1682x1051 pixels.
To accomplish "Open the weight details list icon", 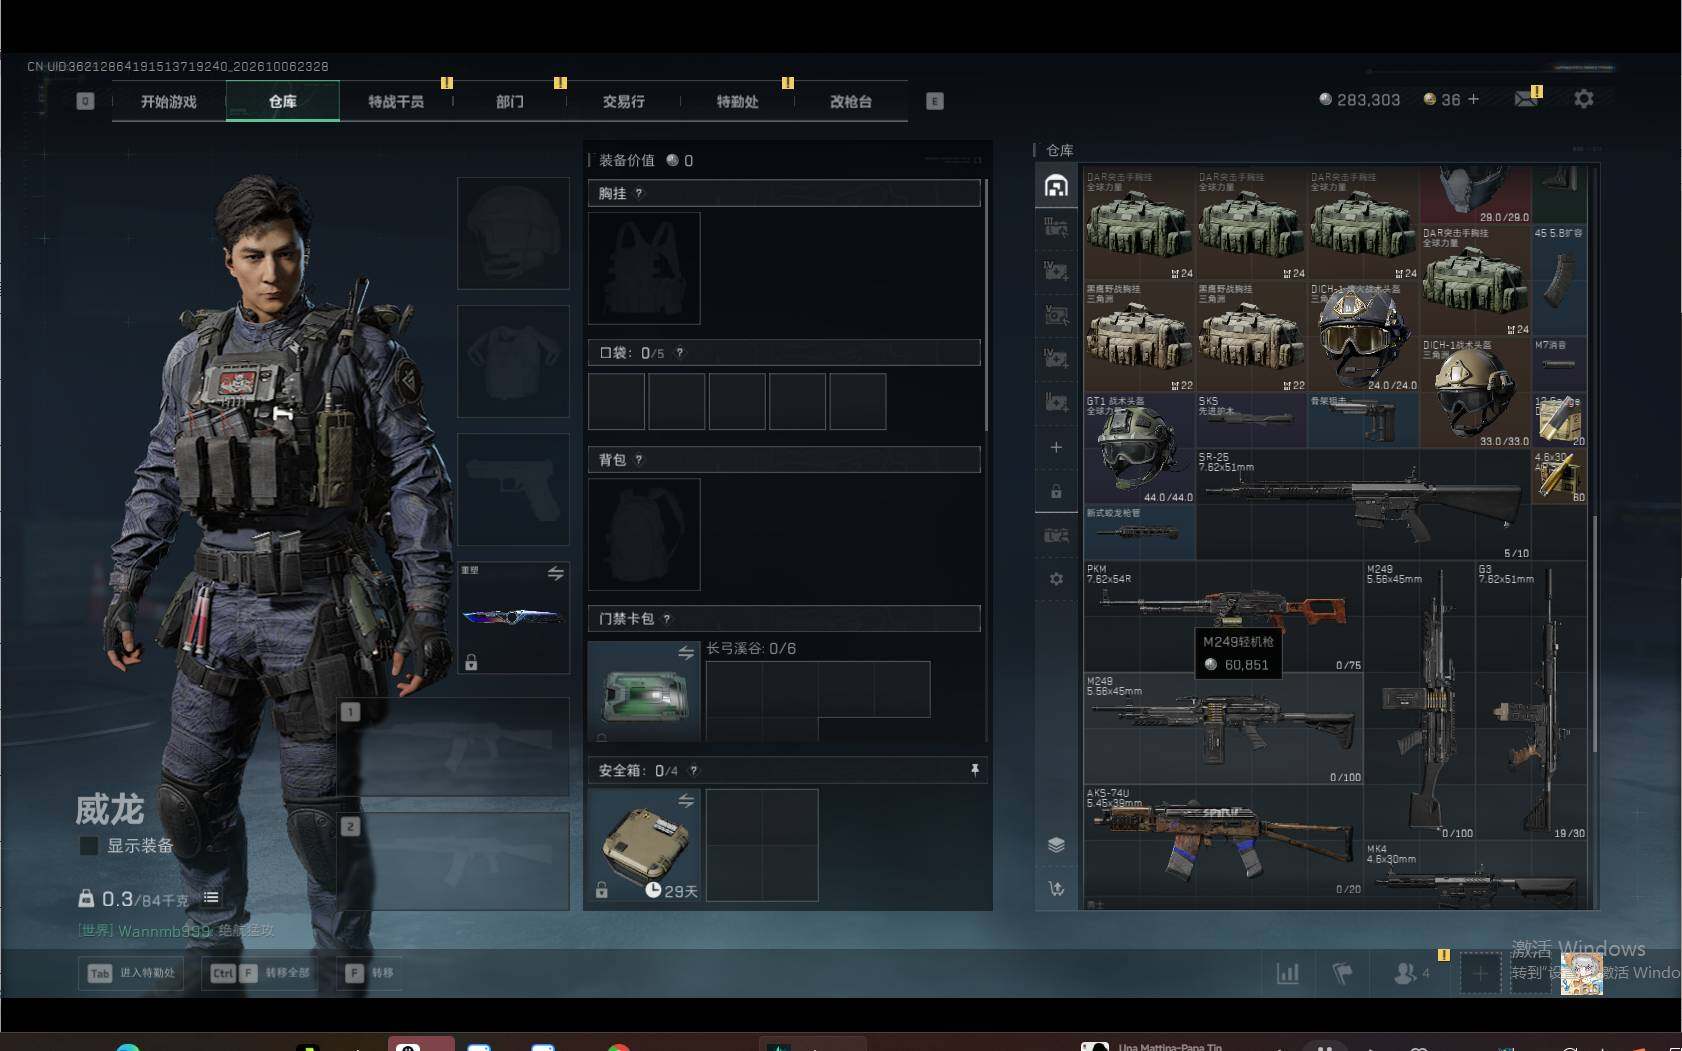I will [211, 898].
